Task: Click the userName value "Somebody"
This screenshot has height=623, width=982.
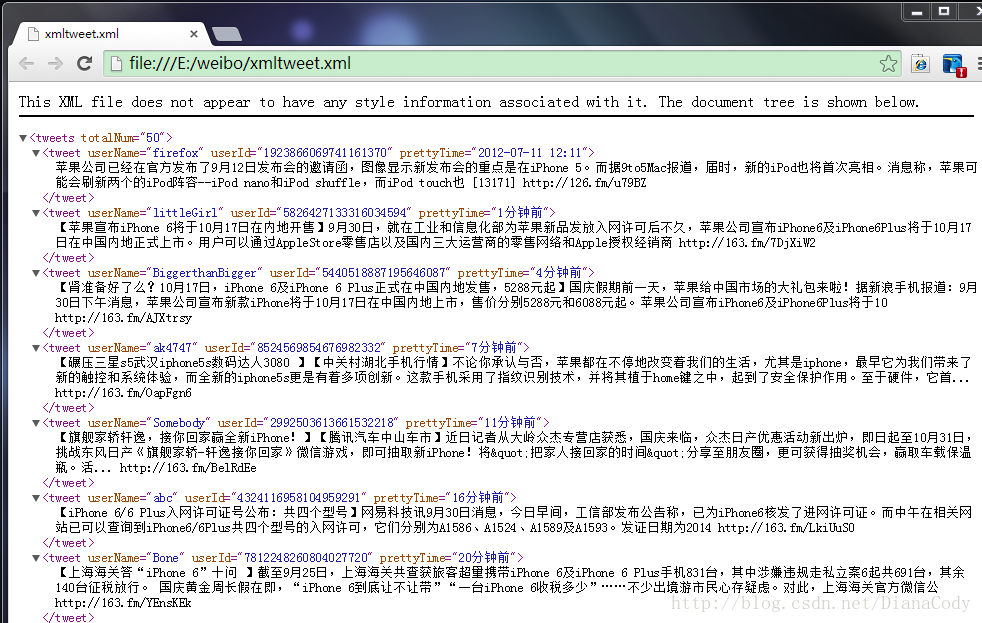Action: (179, 423)
